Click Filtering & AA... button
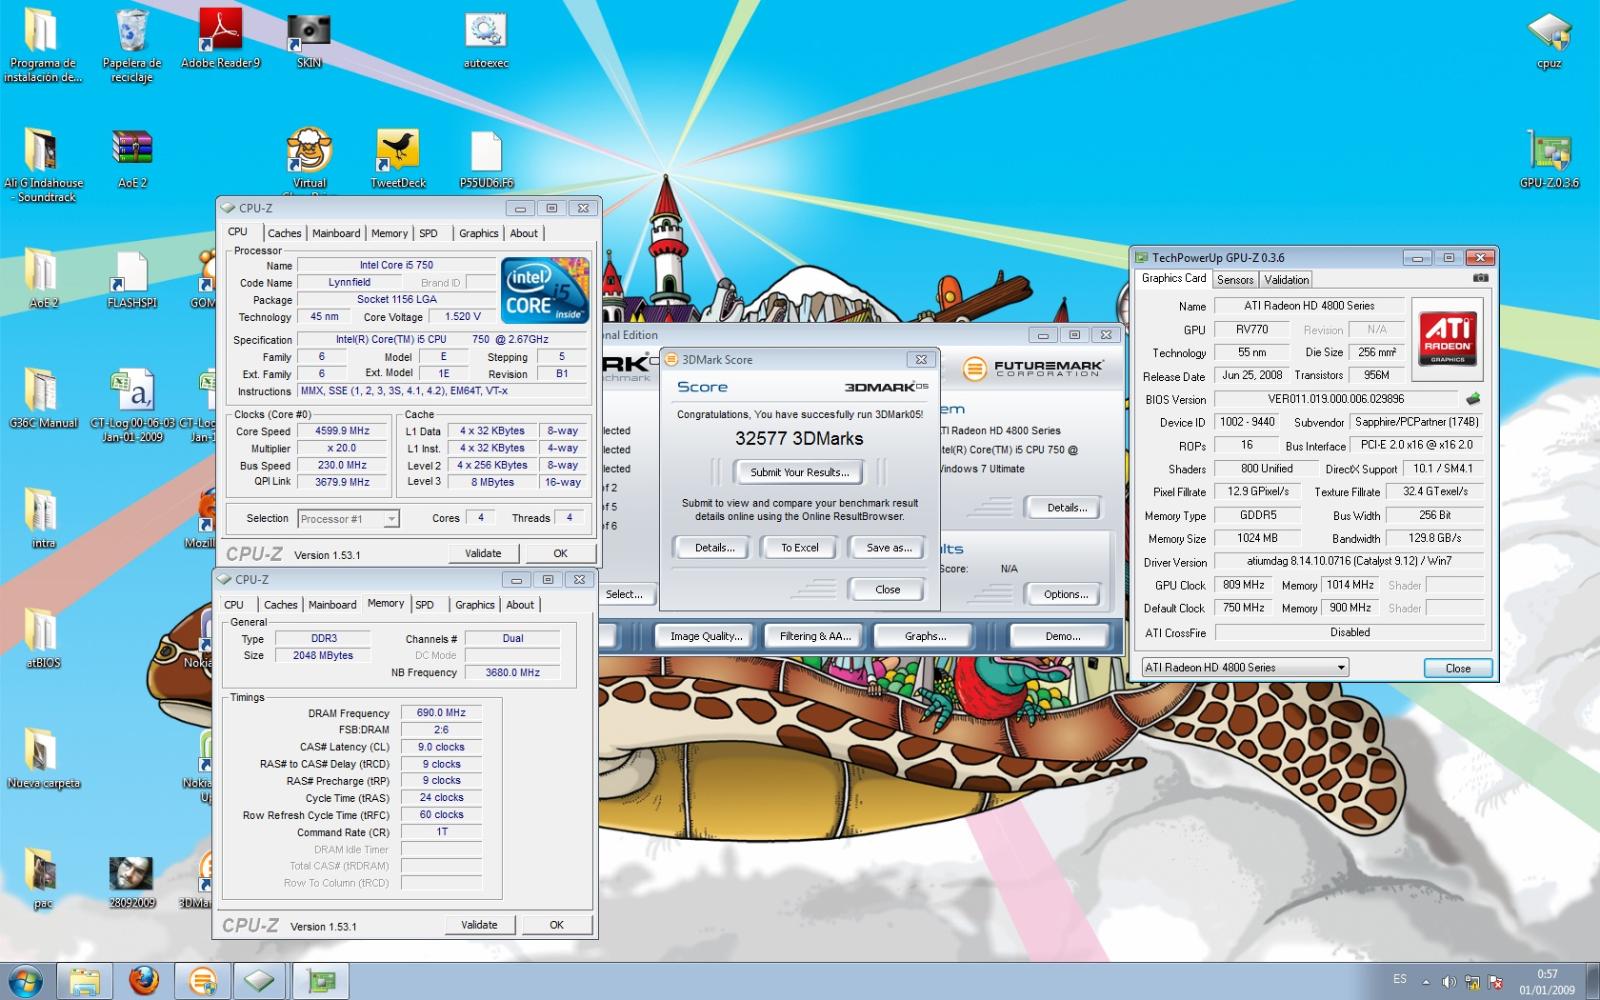Viewport: 1600px width, 1000px height. click(815, 636)
